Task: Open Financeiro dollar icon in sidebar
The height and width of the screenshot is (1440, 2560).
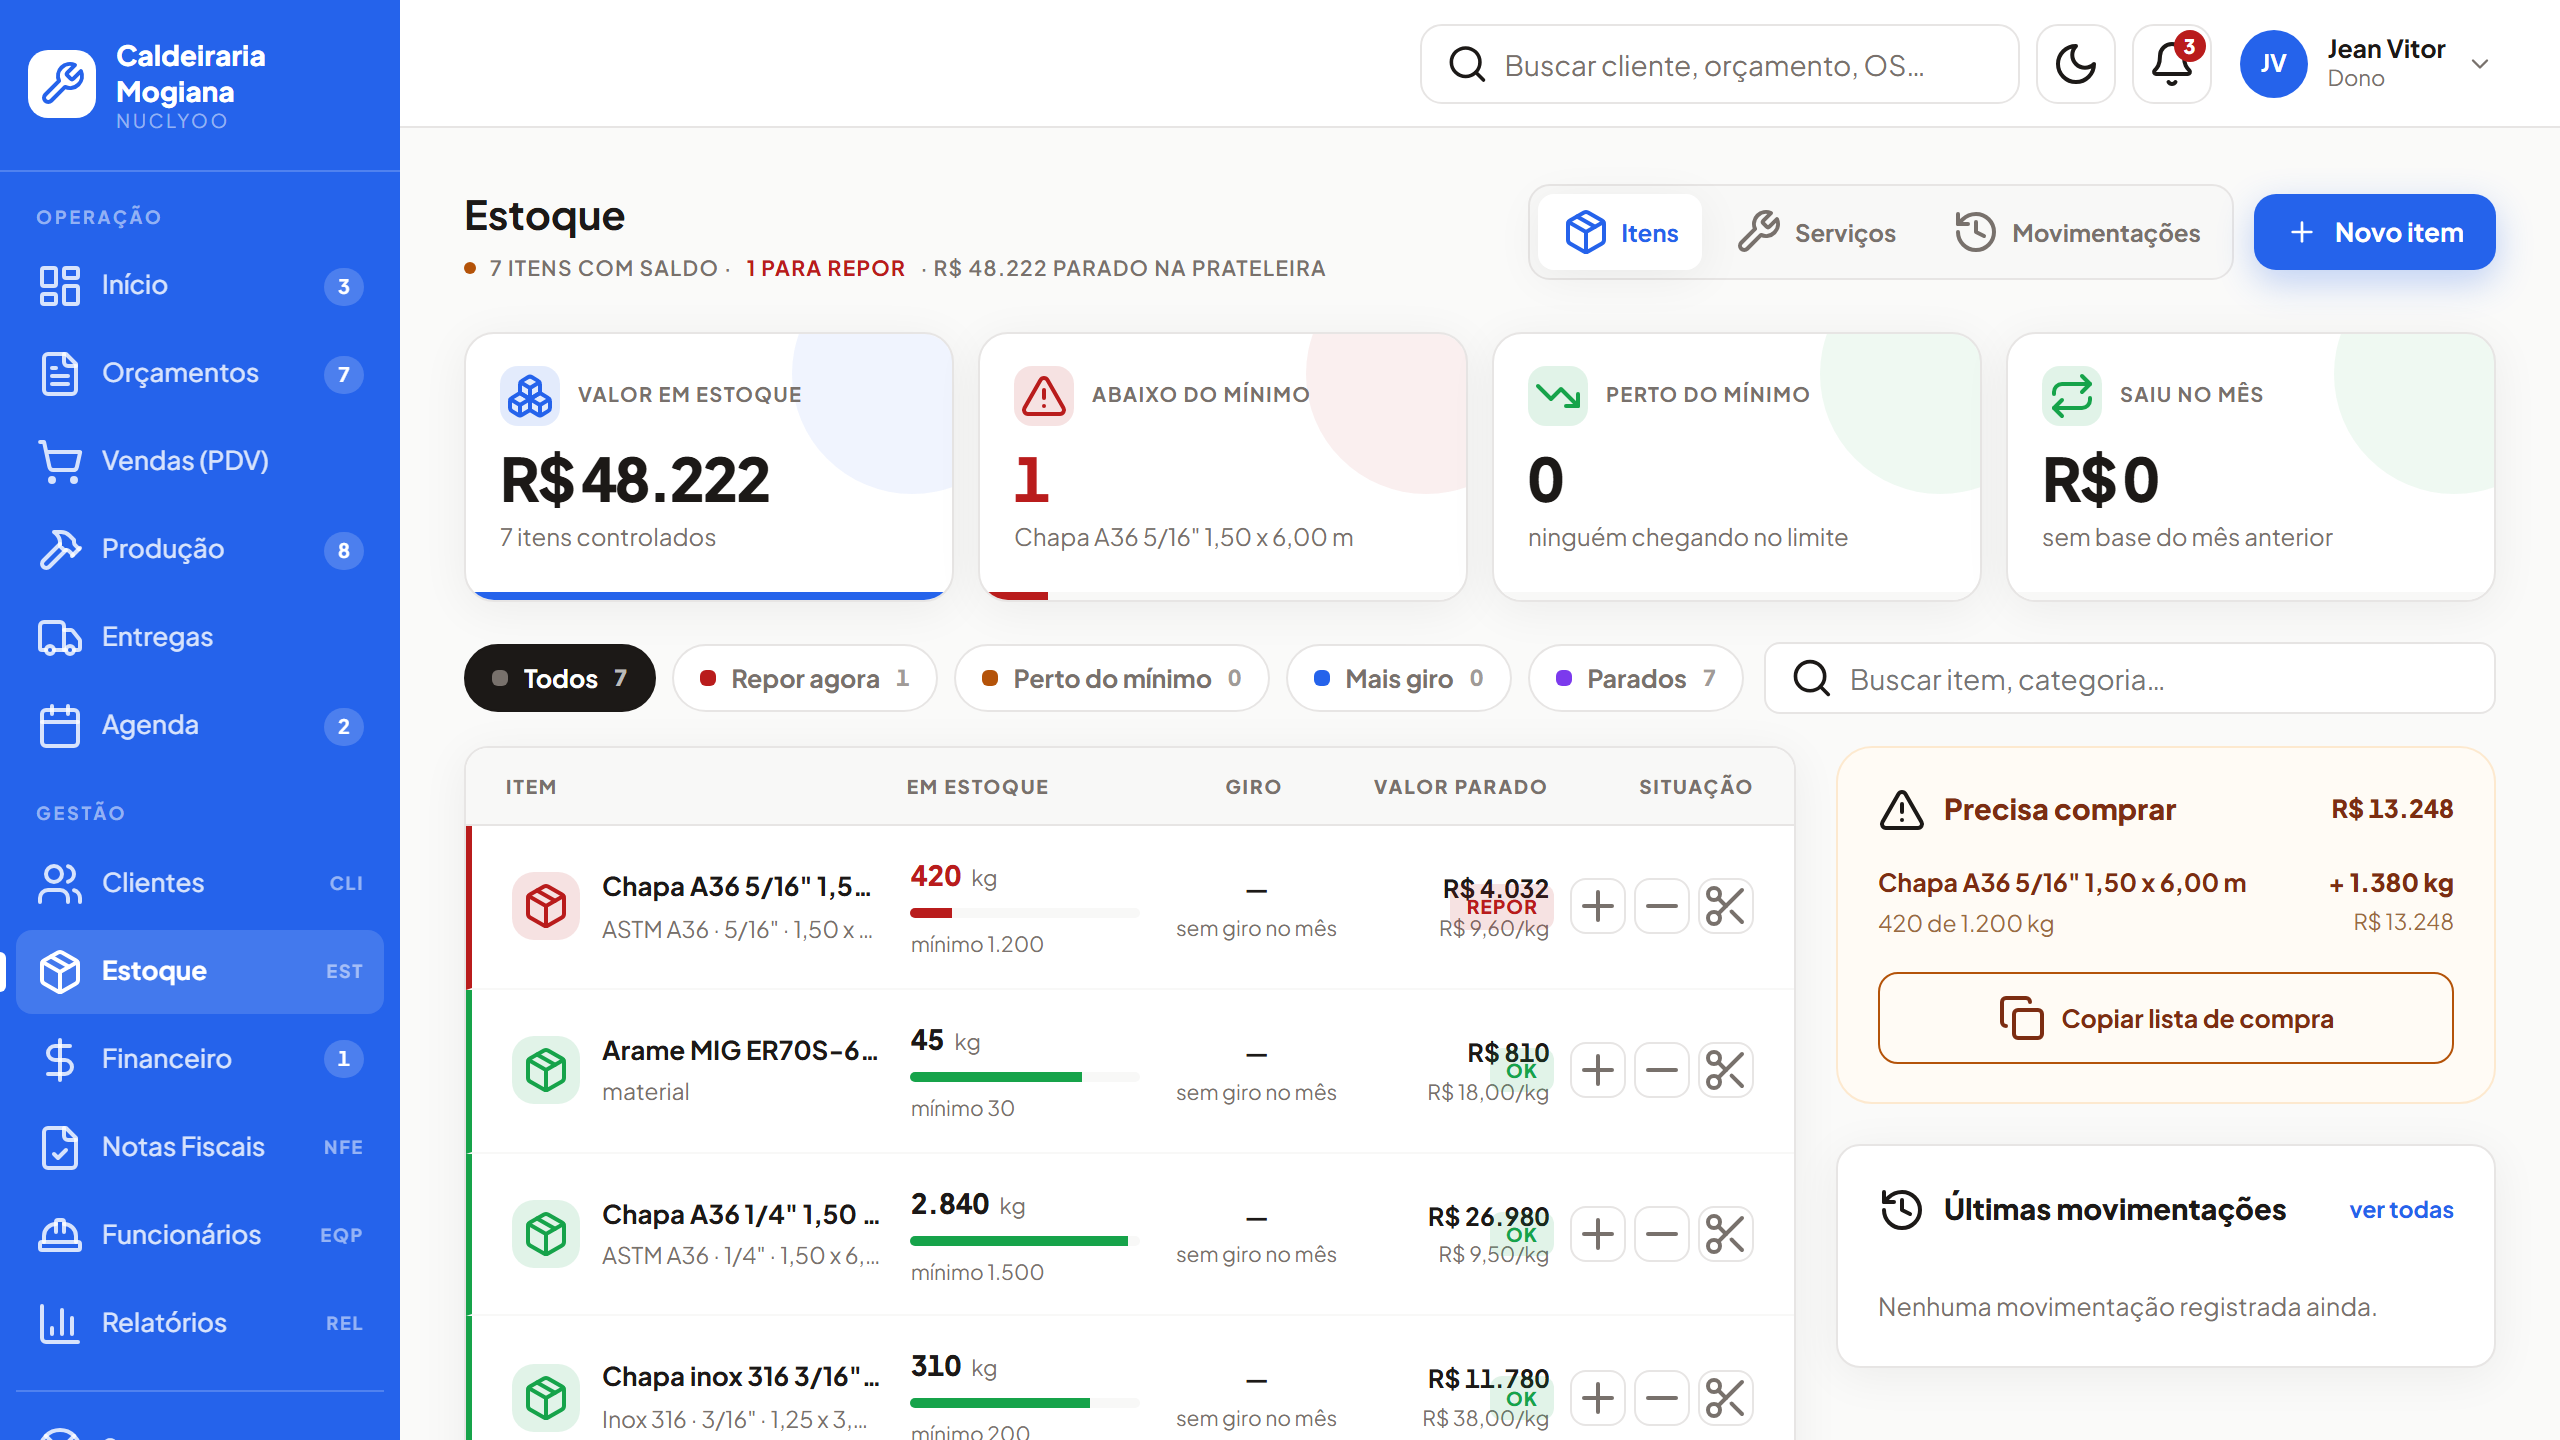Action: (59, 1059)
